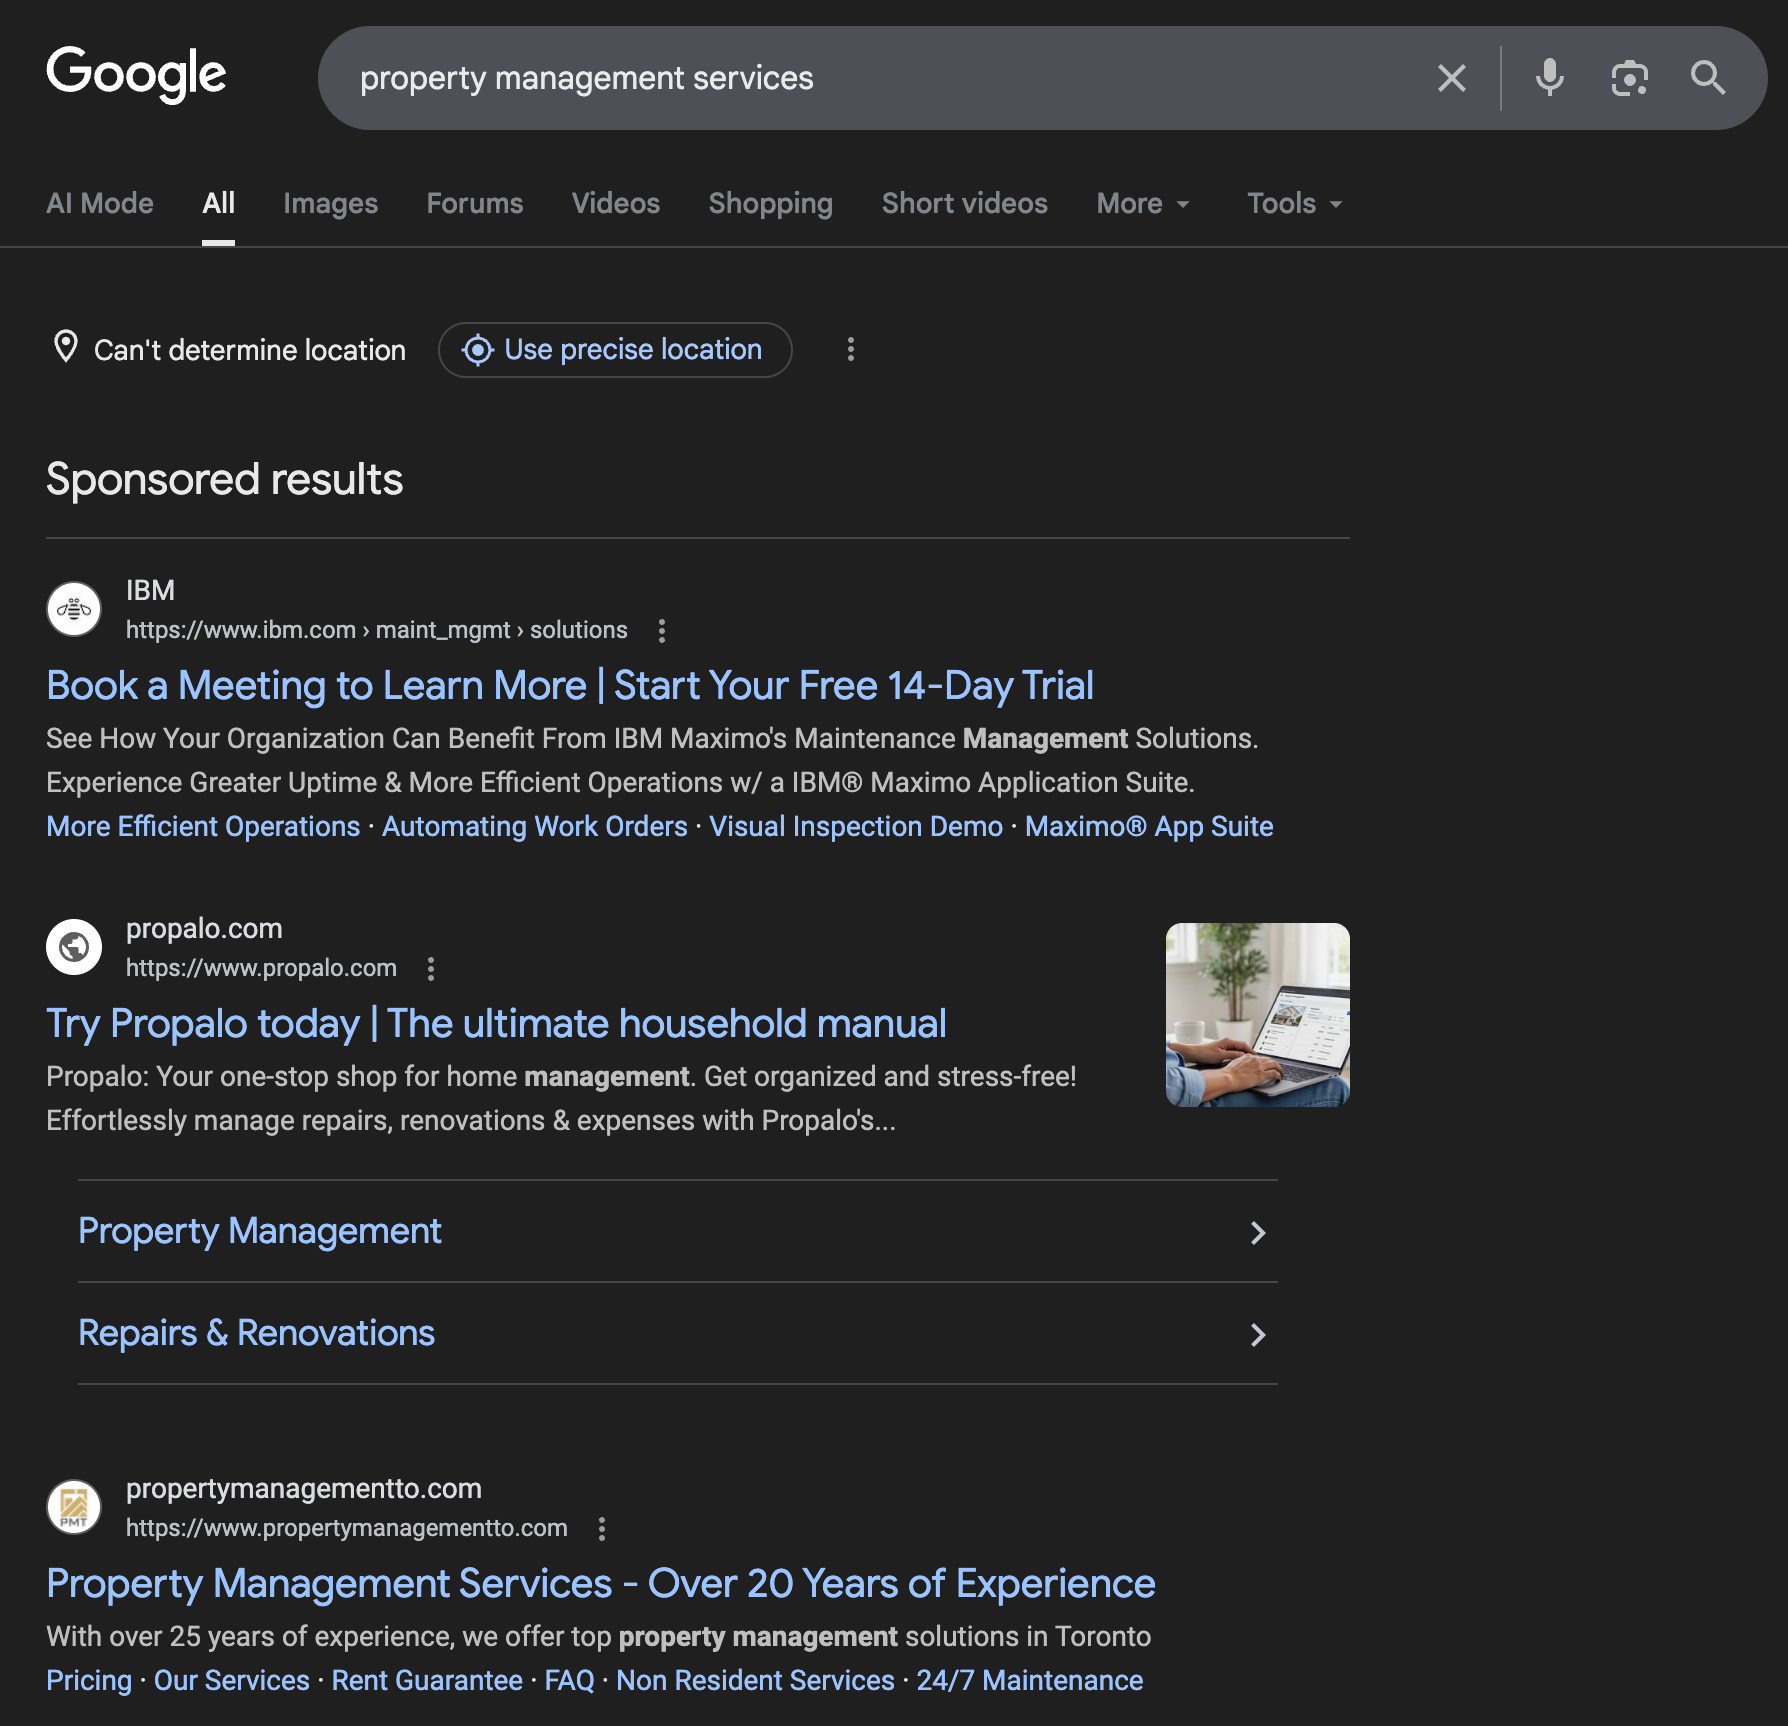Open propalo.com ad three-dot menu
The height and width of the screenshot is (1726, 1788).
click(x=431, y=968)
